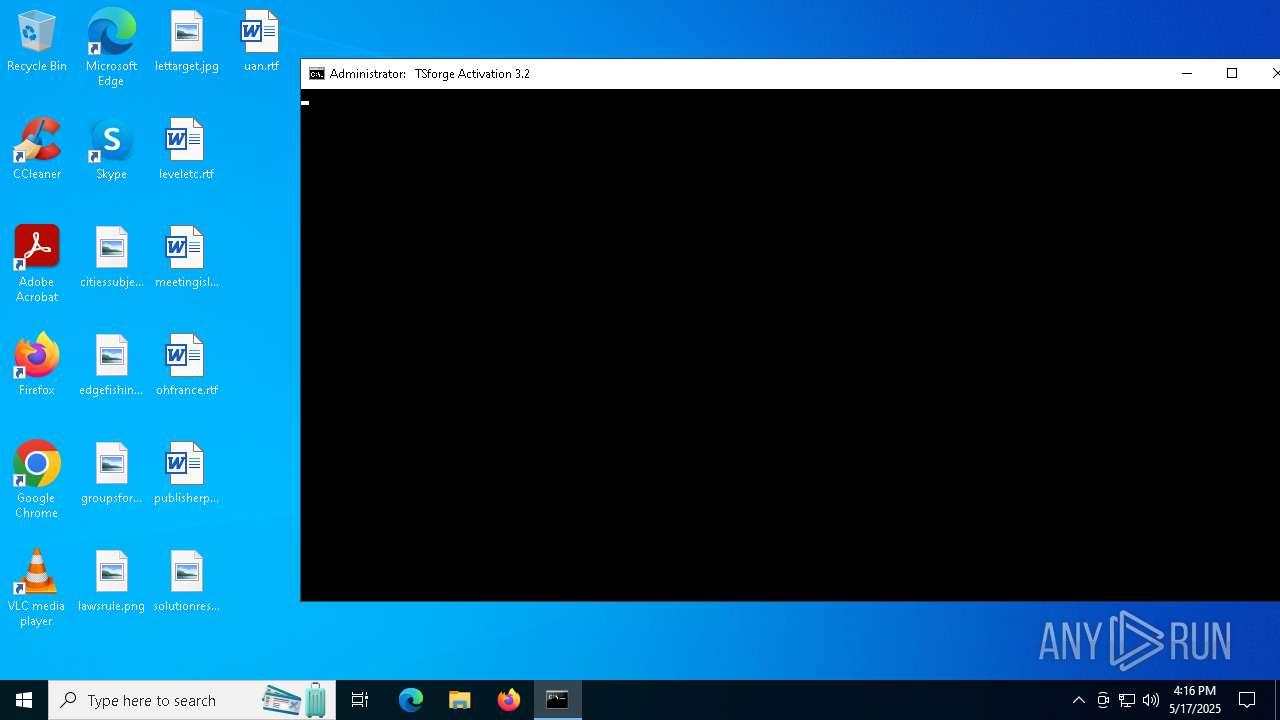Select the publisherp... document icon
This screenshot has width=1280, height=720.
click(186, 474)
